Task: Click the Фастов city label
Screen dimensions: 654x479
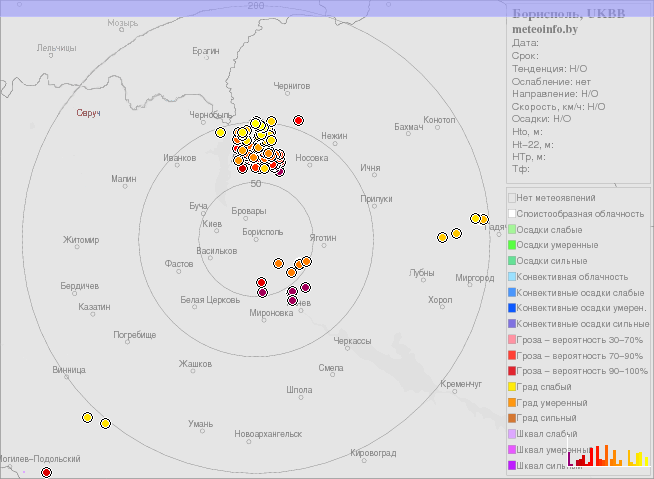Action: click(179, 264)
